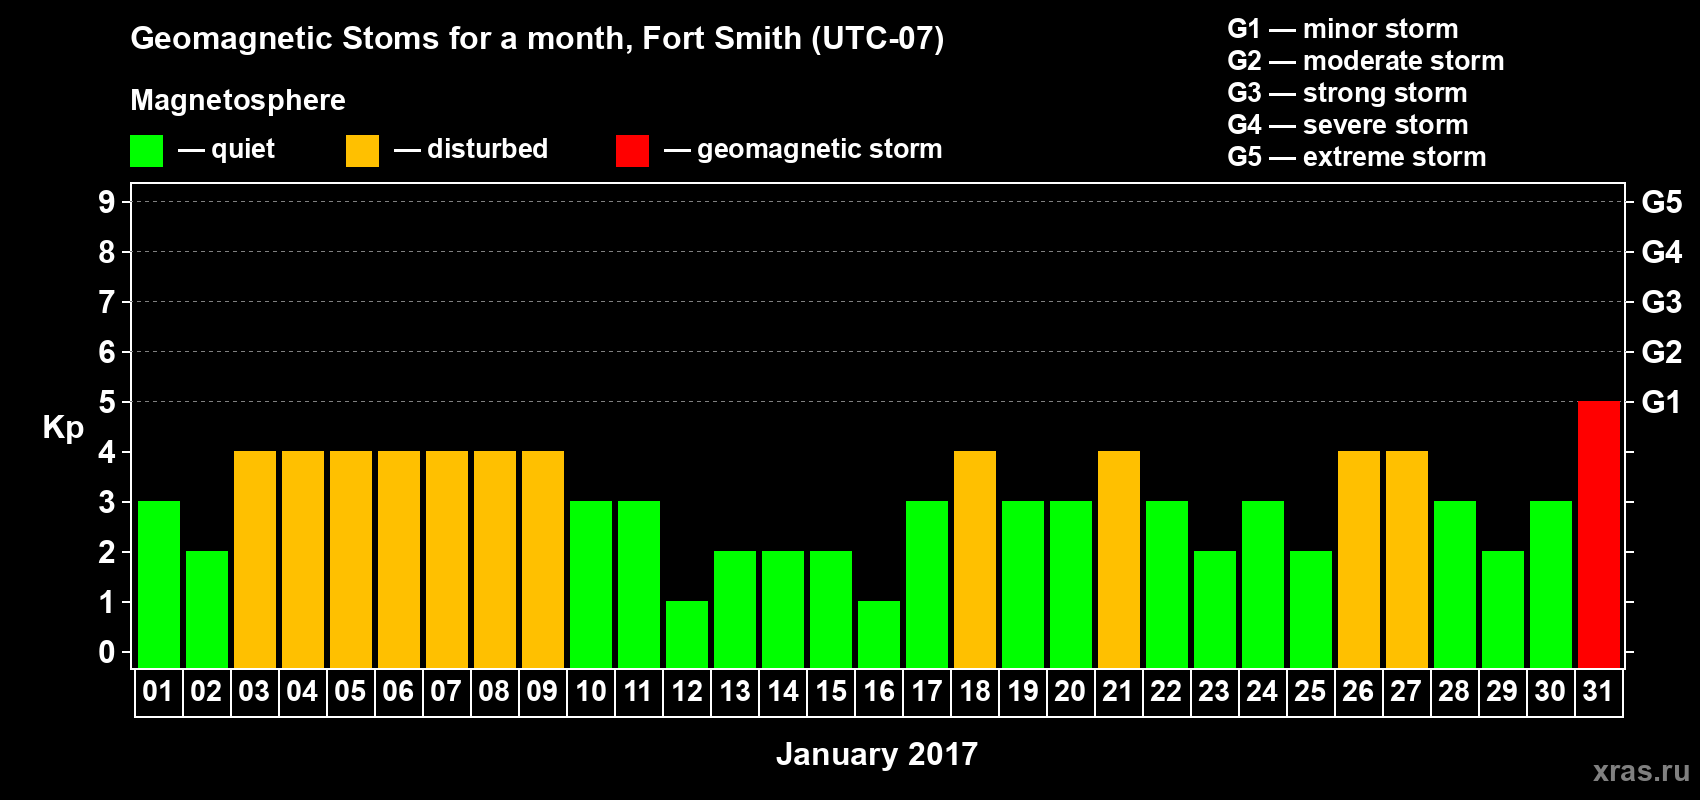This screenshot has height=800, width=1700.
Task: Select the date label 26 on axis
Action: pos(1358,691)
